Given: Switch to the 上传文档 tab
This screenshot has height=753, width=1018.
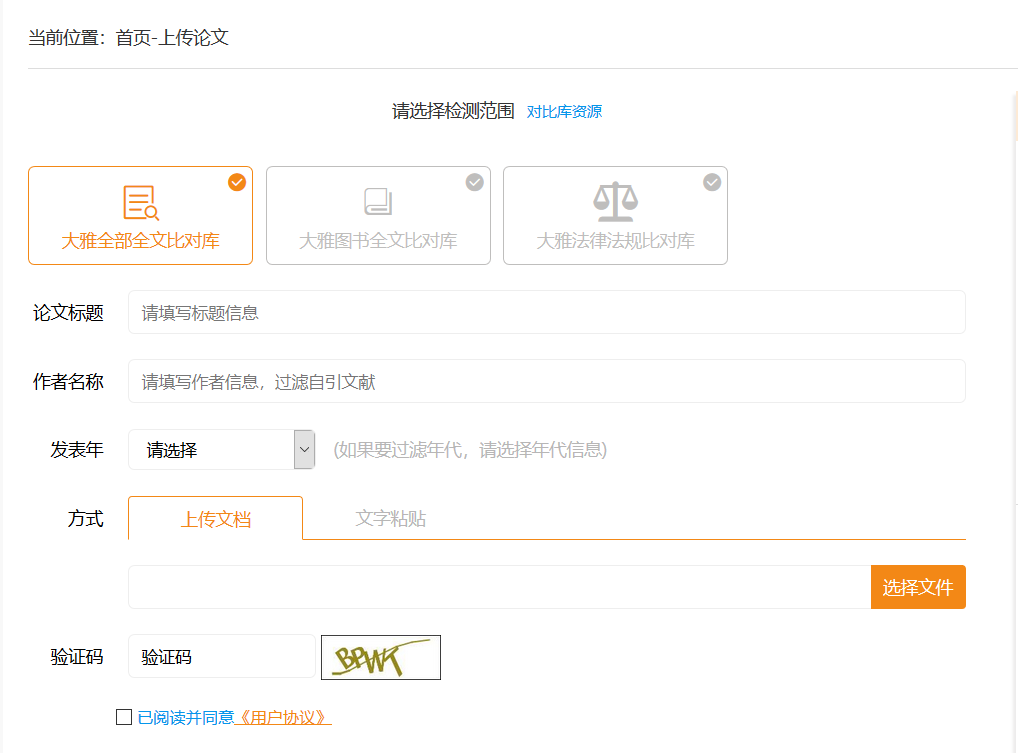Looking at the screenshot, I should [x=215, y=519].
